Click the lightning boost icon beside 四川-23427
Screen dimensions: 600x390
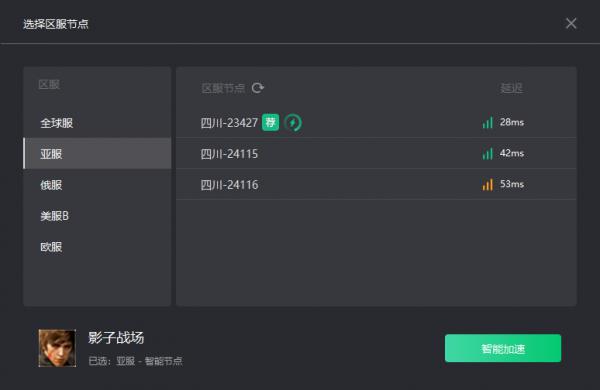[x=293, y=123]
